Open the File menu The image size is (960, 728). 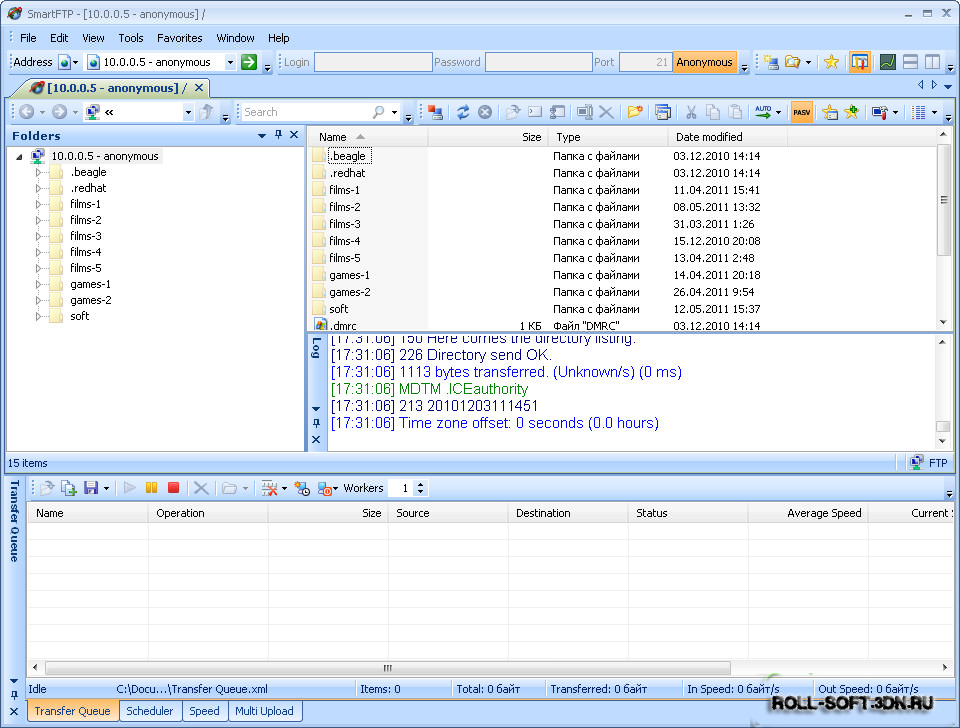point(28,38)
